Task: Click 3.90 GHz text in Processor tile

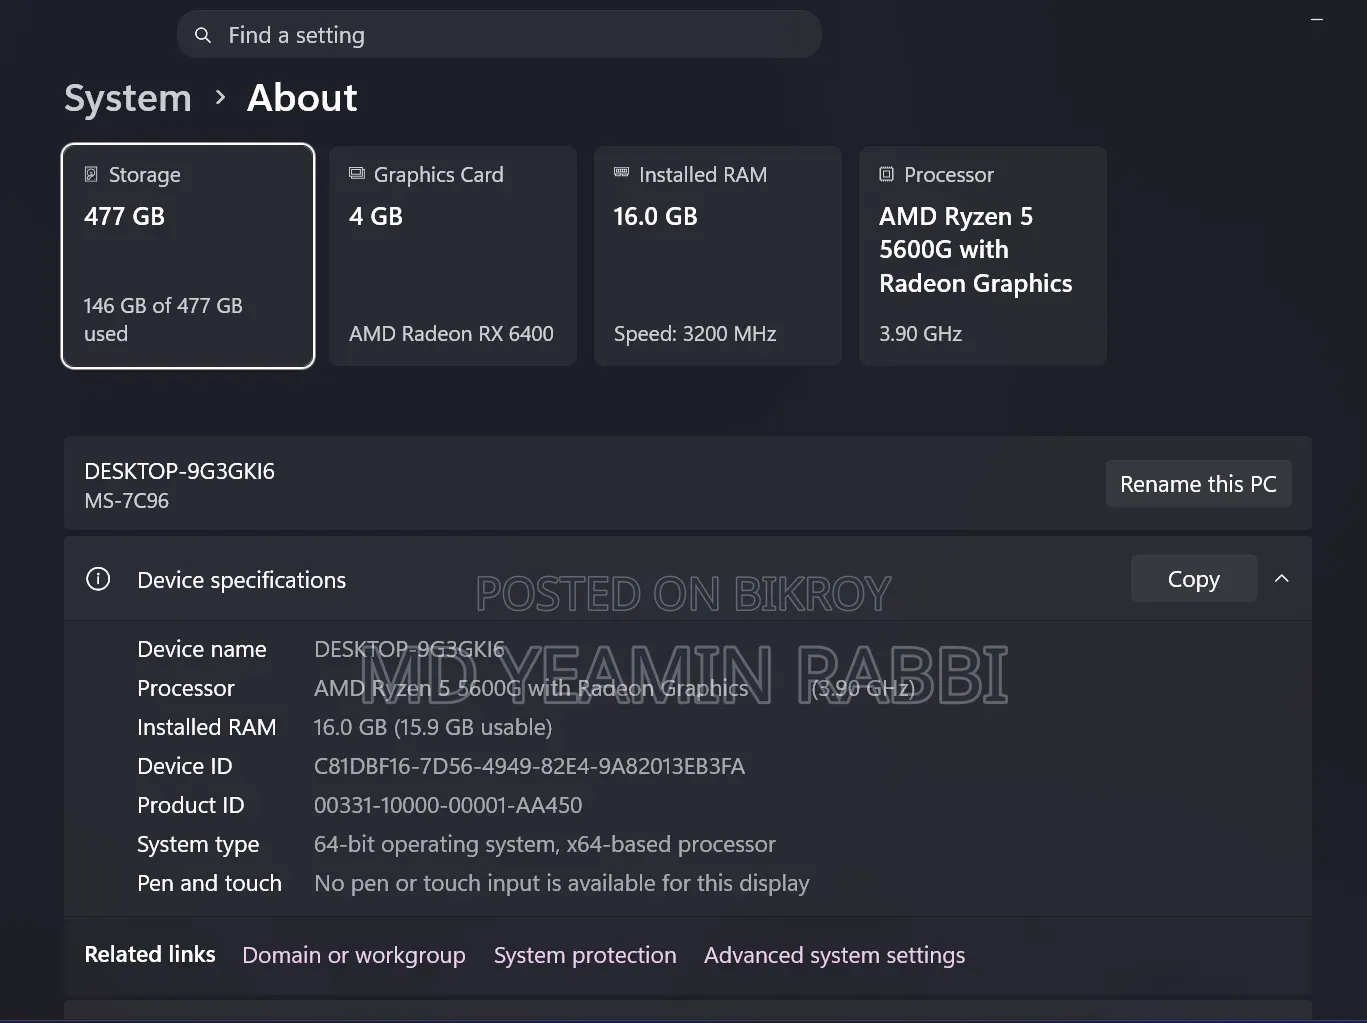Action: (x=921, y=334)
